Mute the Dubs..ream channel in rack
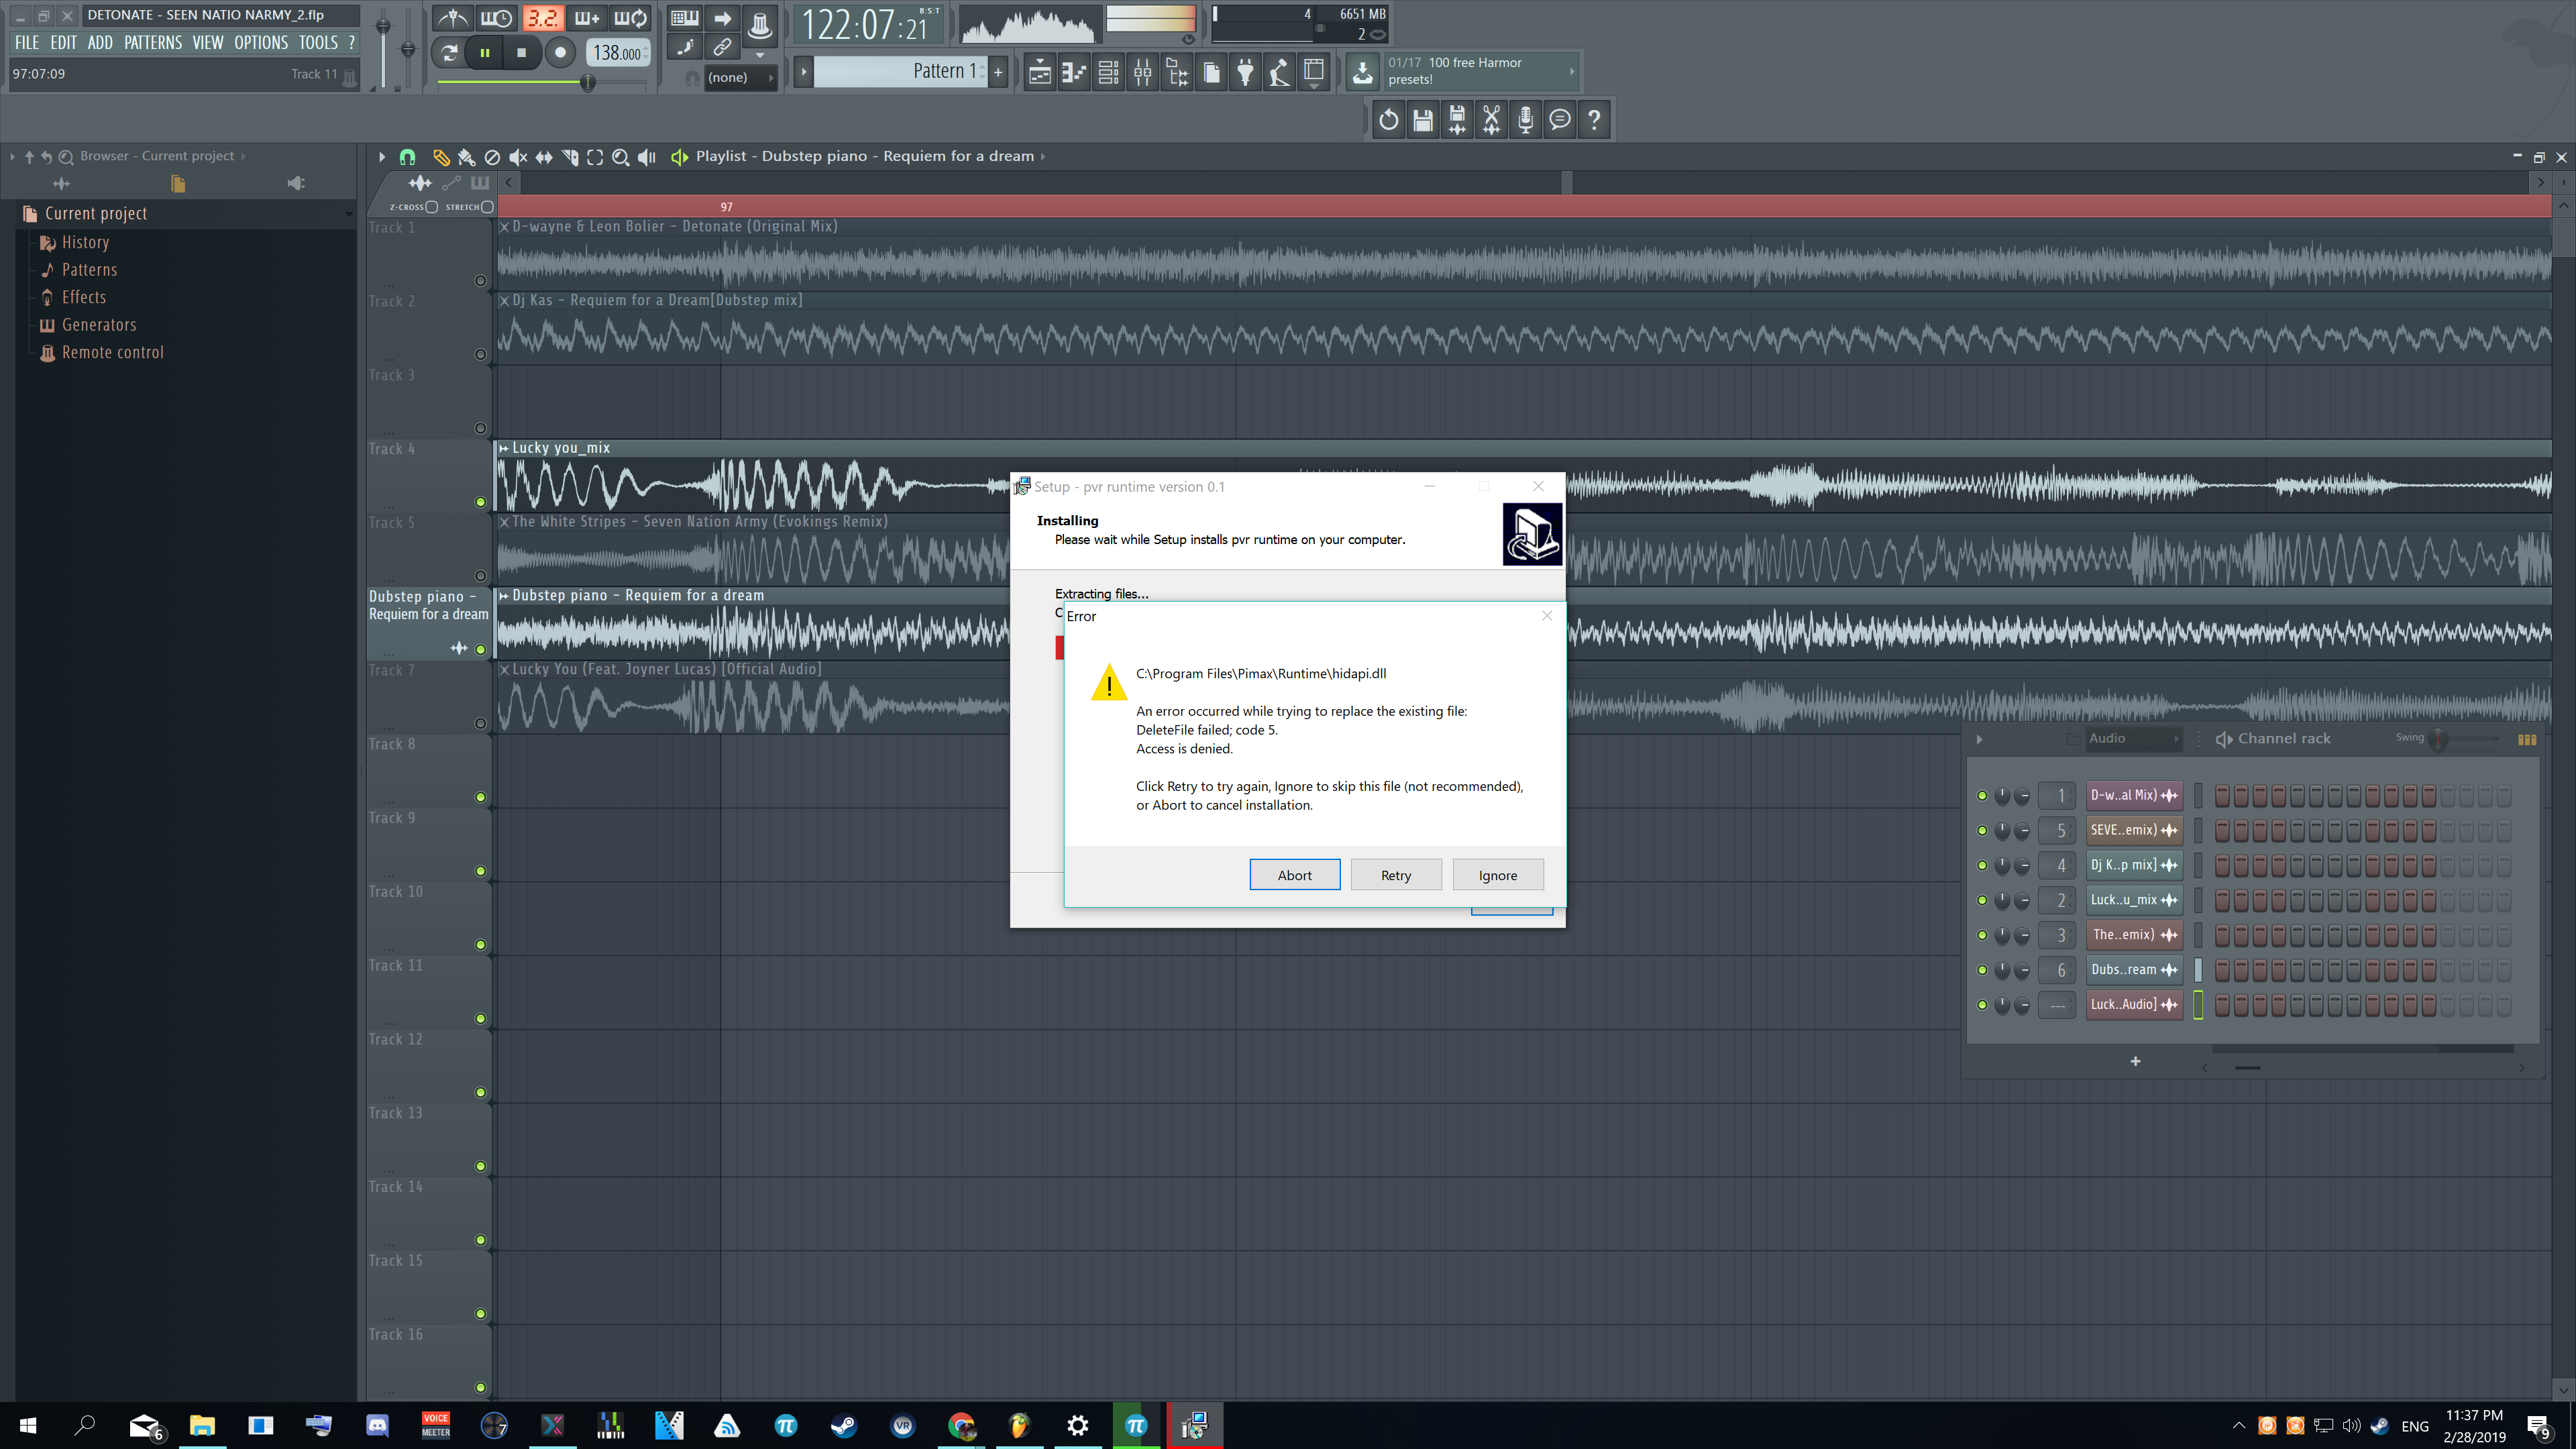Image resolution: width=2576 pixels, height=1449 pixels. [x=1982, y=970]
